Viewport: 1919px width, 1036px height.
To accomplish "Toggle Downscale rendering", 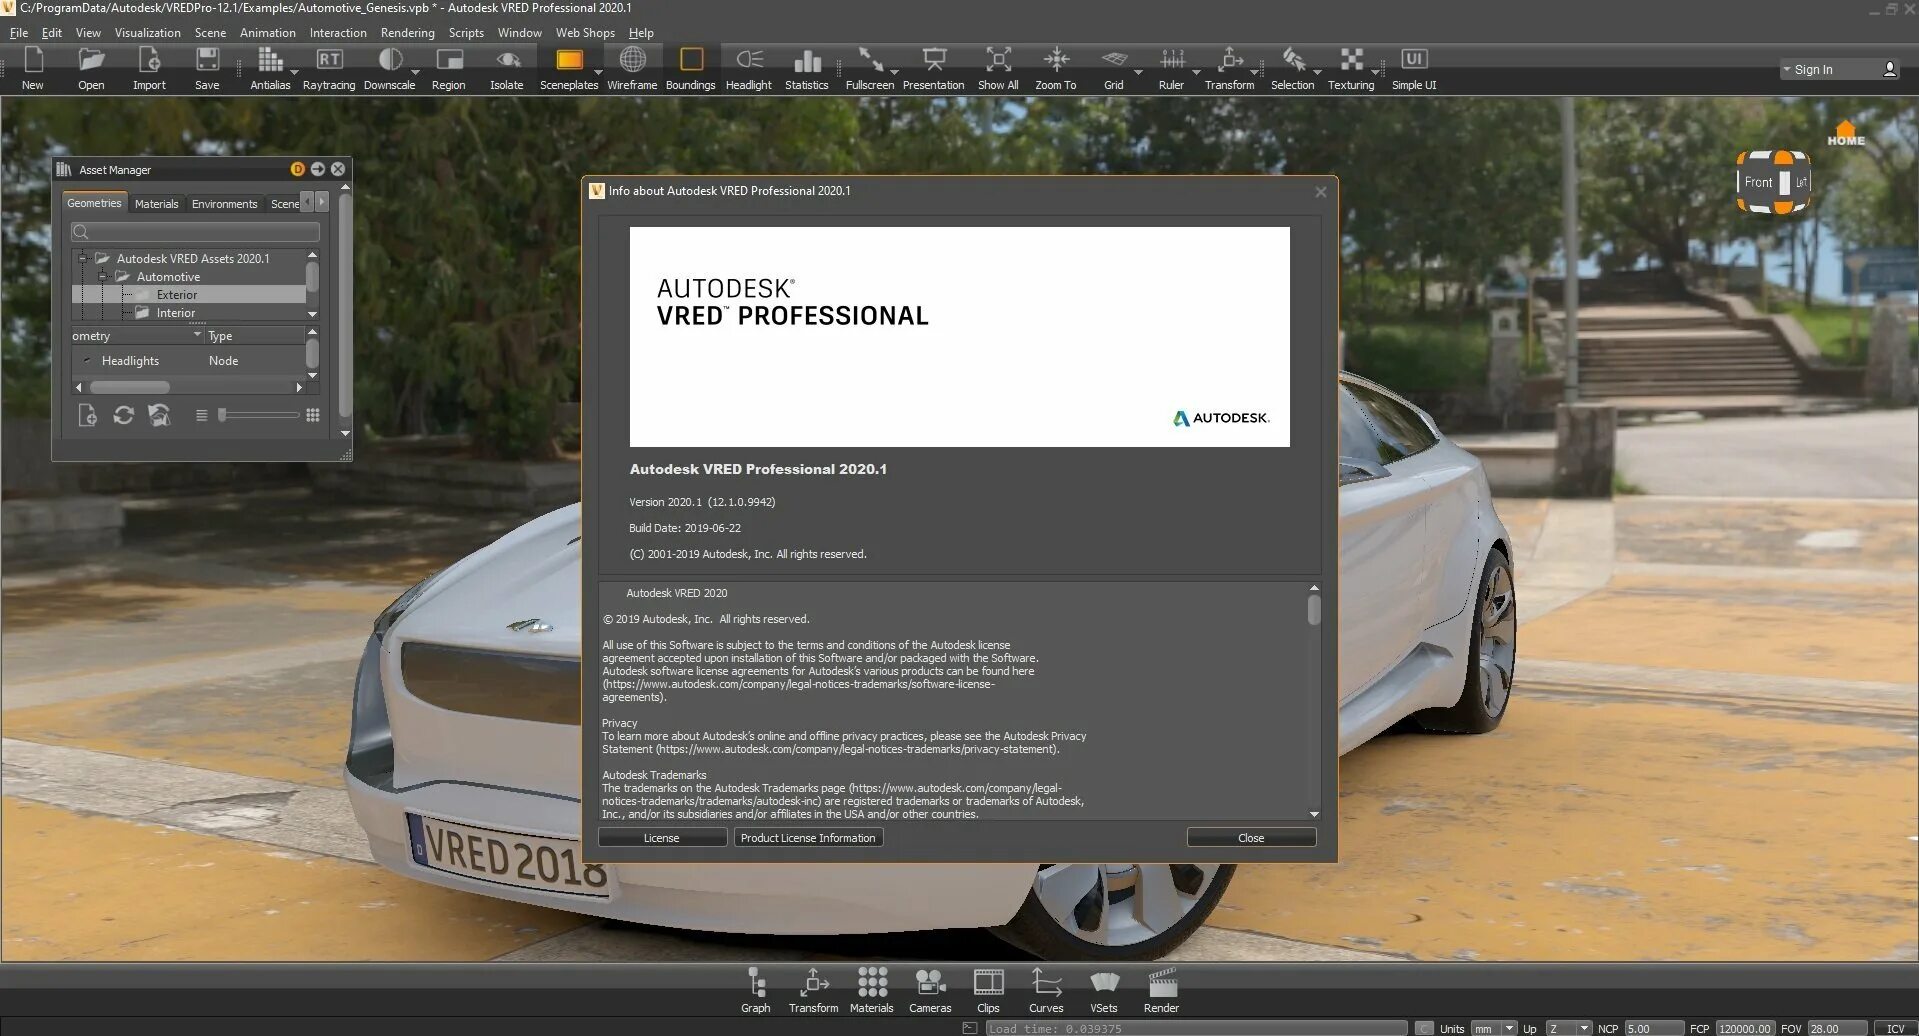I will (x=389, y=68).
